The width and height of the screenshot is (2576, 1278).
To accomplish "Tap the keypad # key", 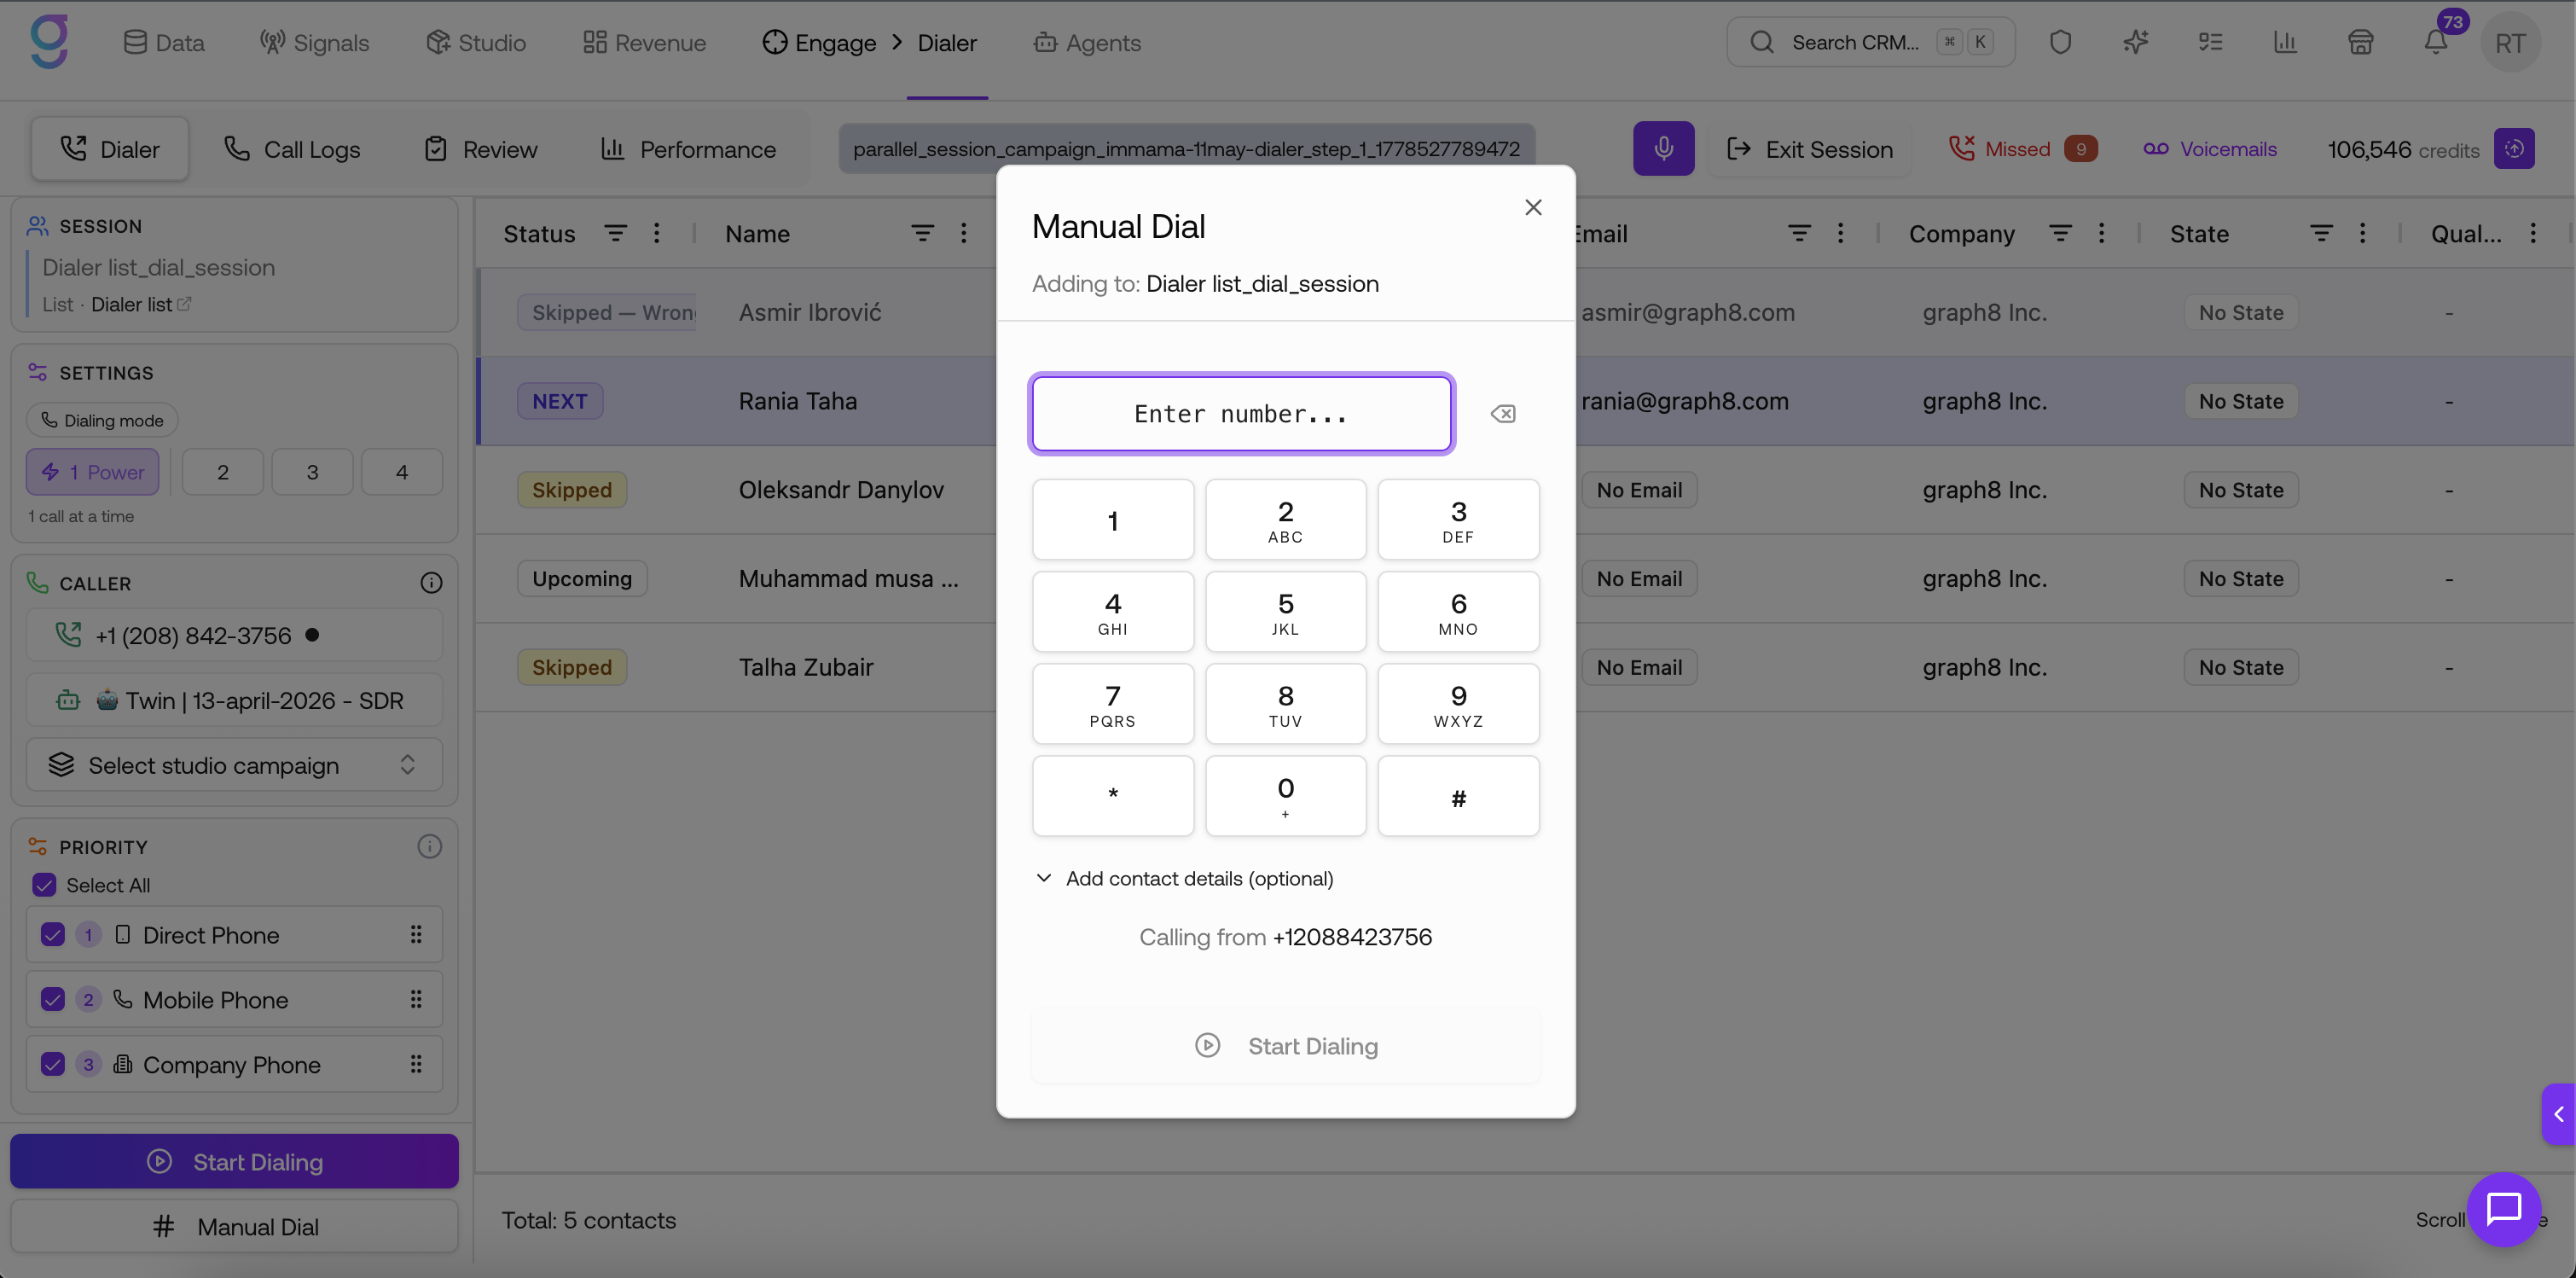I will tap(1458, 796).
